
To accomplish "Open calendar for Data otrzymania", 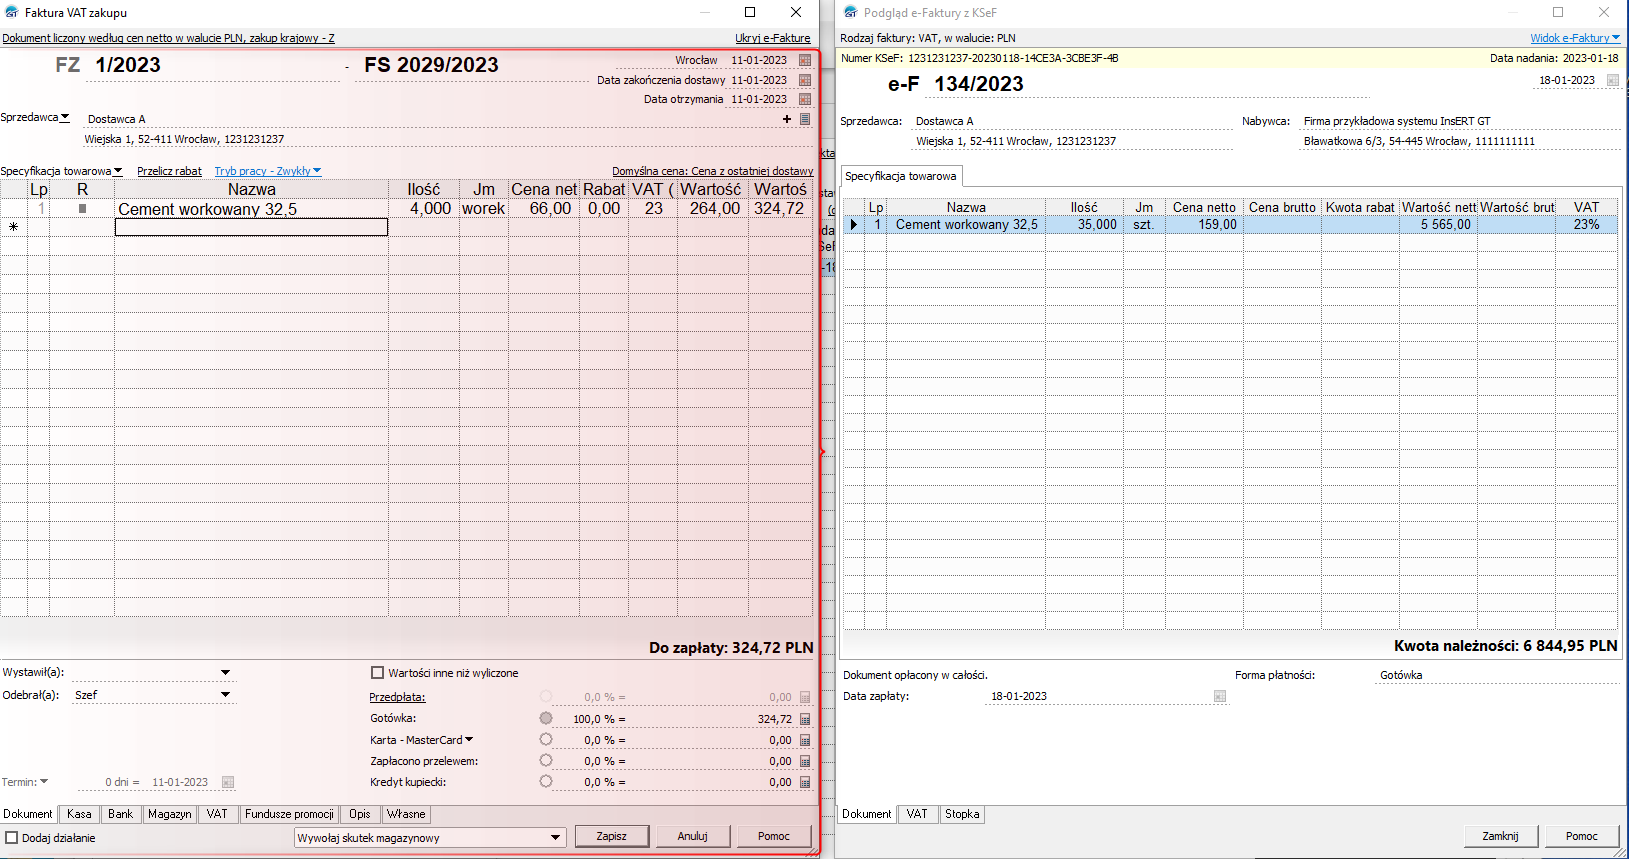I will coord(805,99).
